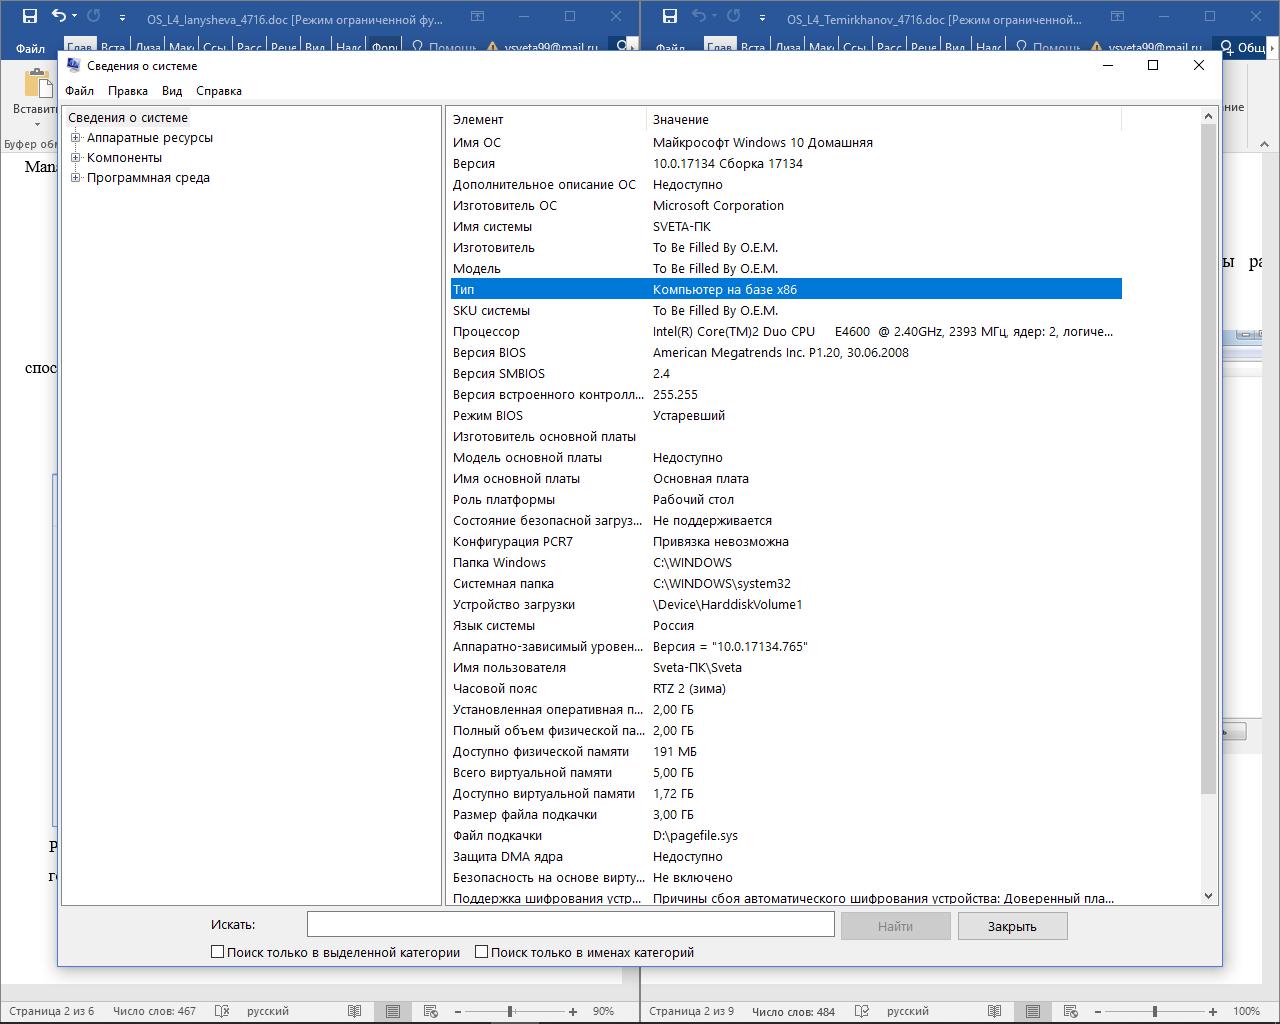Enable Поиск только в выделенной категории checkbox
Viewport: 1280px width, 1024px height.
click(217, 952)
